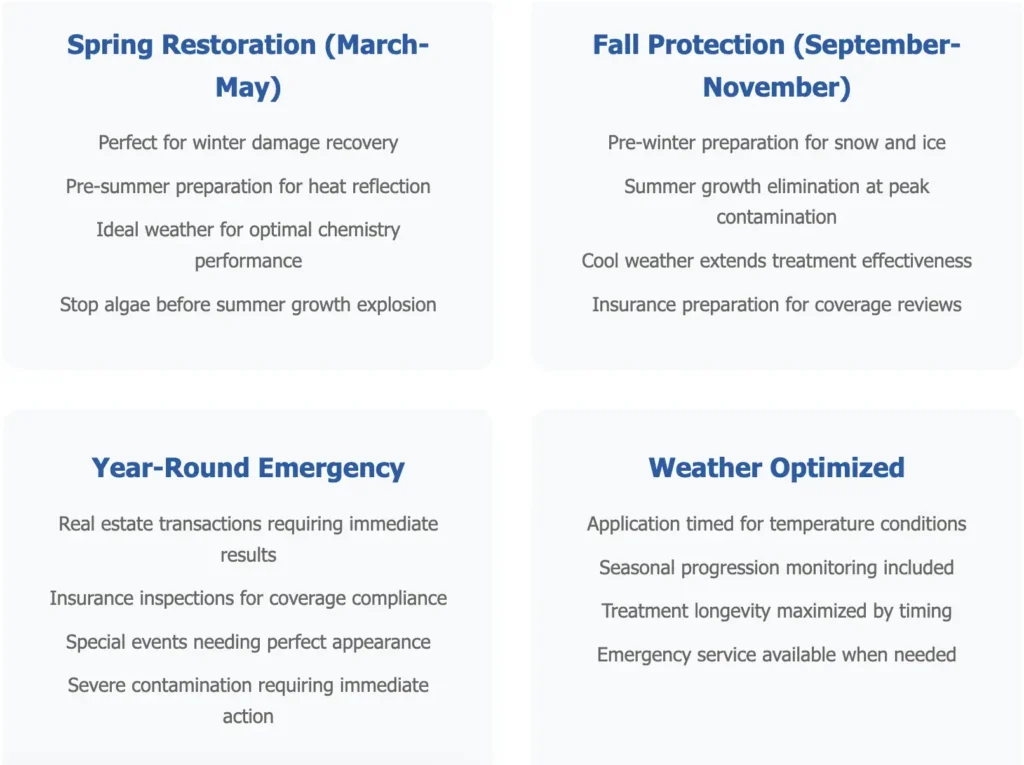Screen dimensions: 1024x765
Task: Select 'Ideal weather for optimal chemistry performance' text
Action: tap(248, 245)
